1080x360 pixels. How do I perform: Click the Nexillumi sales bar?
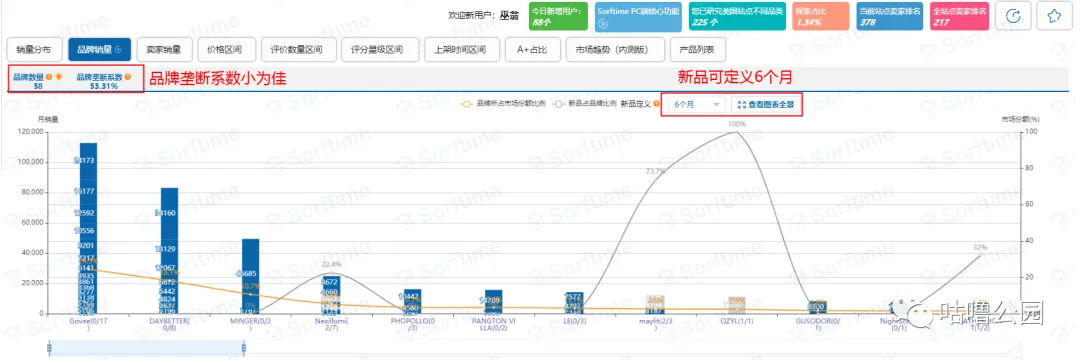click(331, 295)
